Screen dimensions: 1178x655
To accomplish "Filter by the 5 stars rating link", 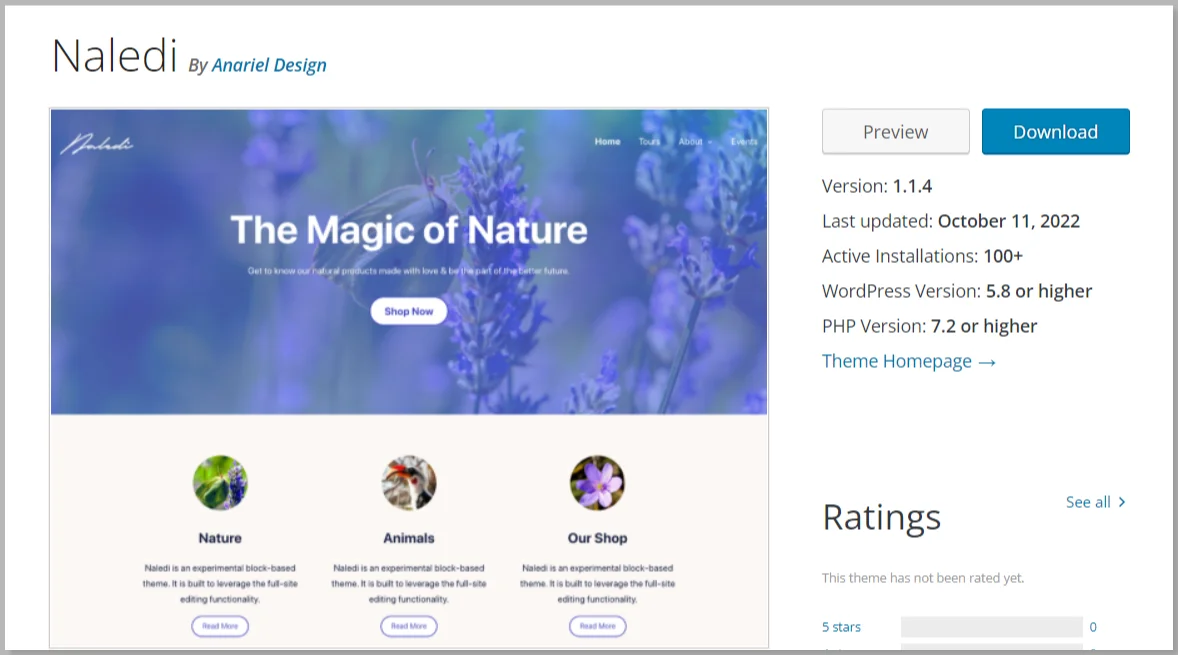I will tap(841, 626).
